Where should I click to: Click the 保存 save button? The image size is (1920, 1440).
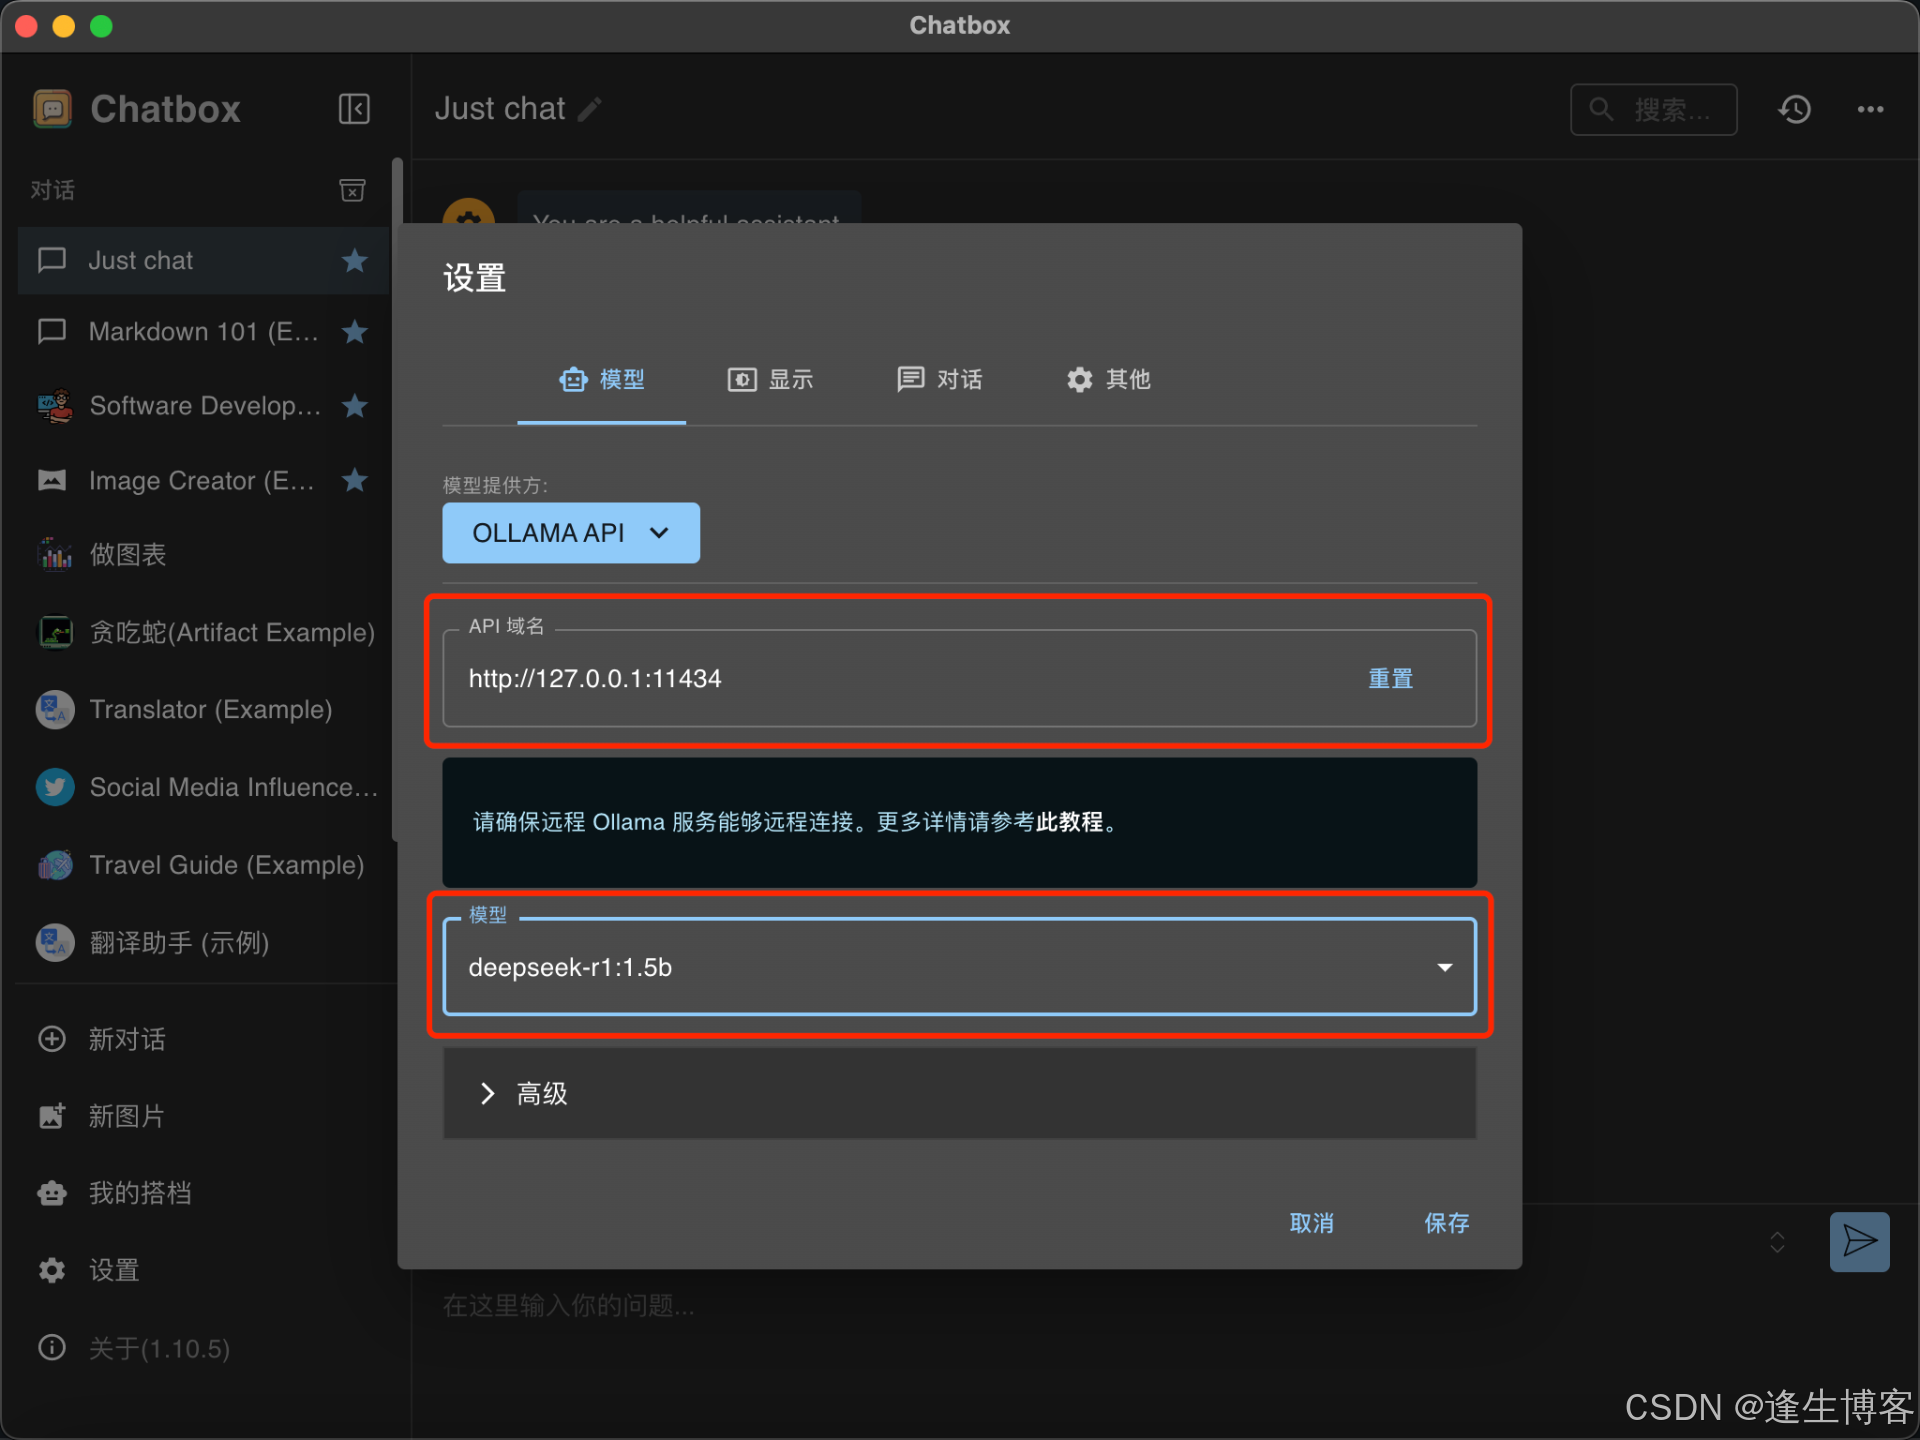1446,1223
